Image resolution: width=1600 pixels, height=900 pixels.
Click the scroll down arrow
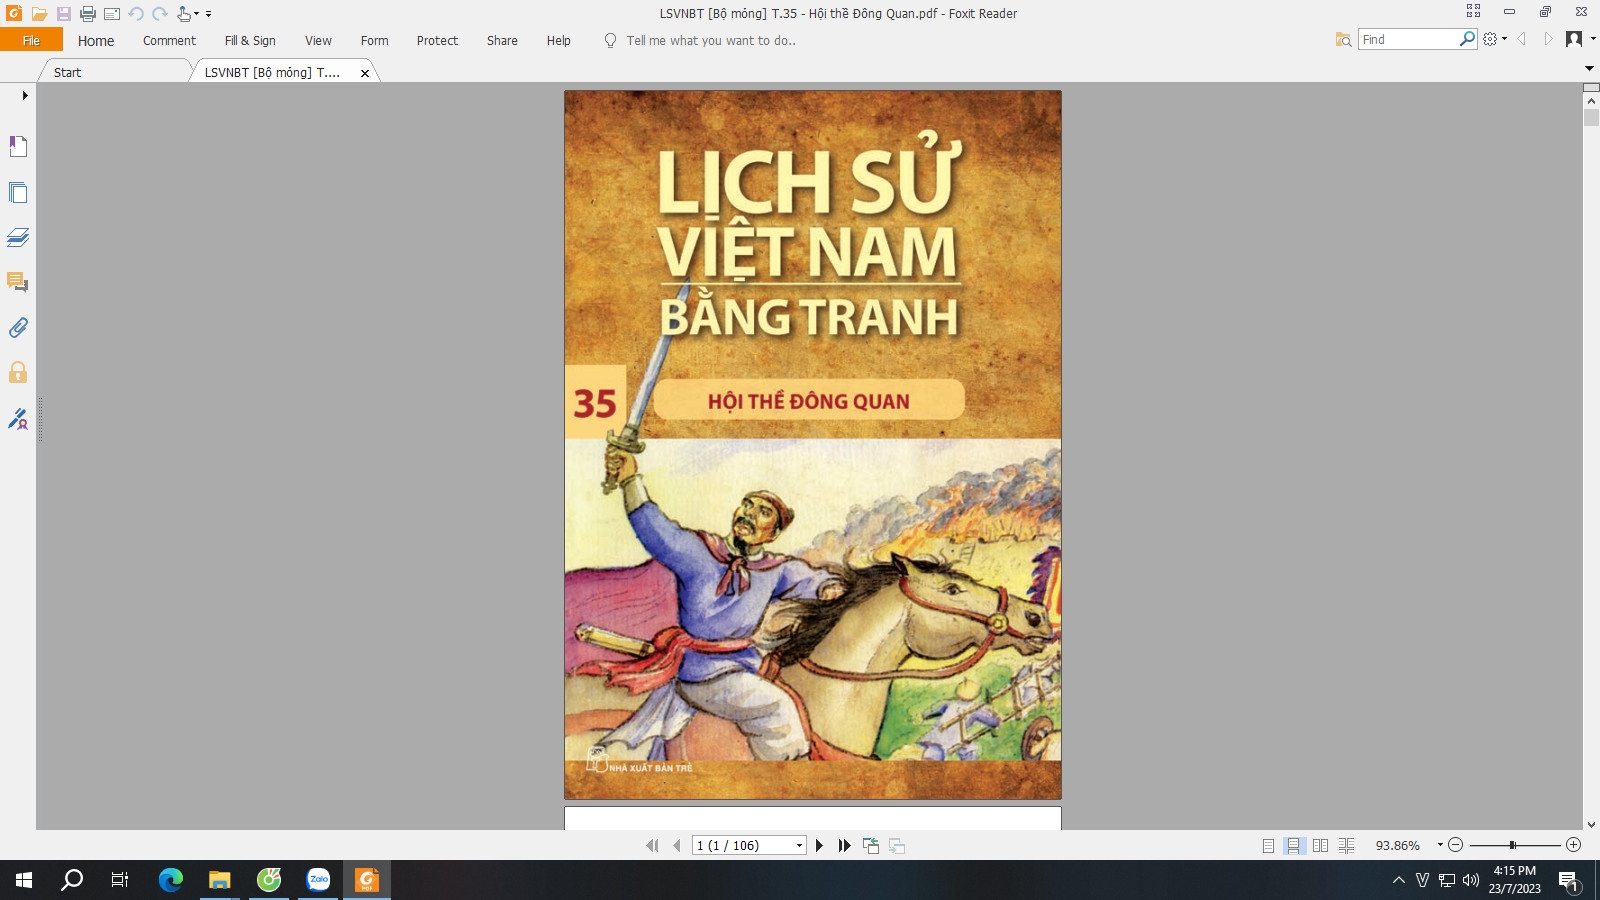click(x=1591, y=825)
